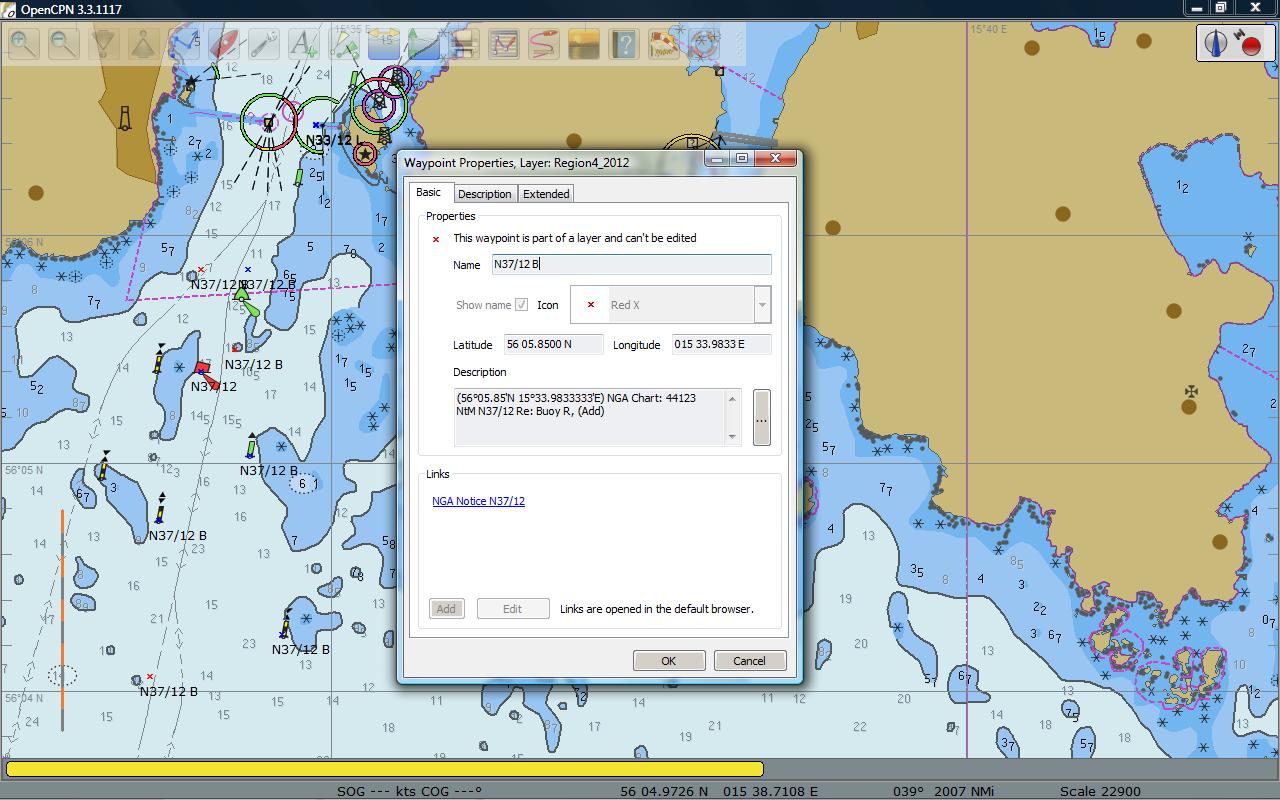
Task: Click the Add link button
Action: click(x=446, y=609)
